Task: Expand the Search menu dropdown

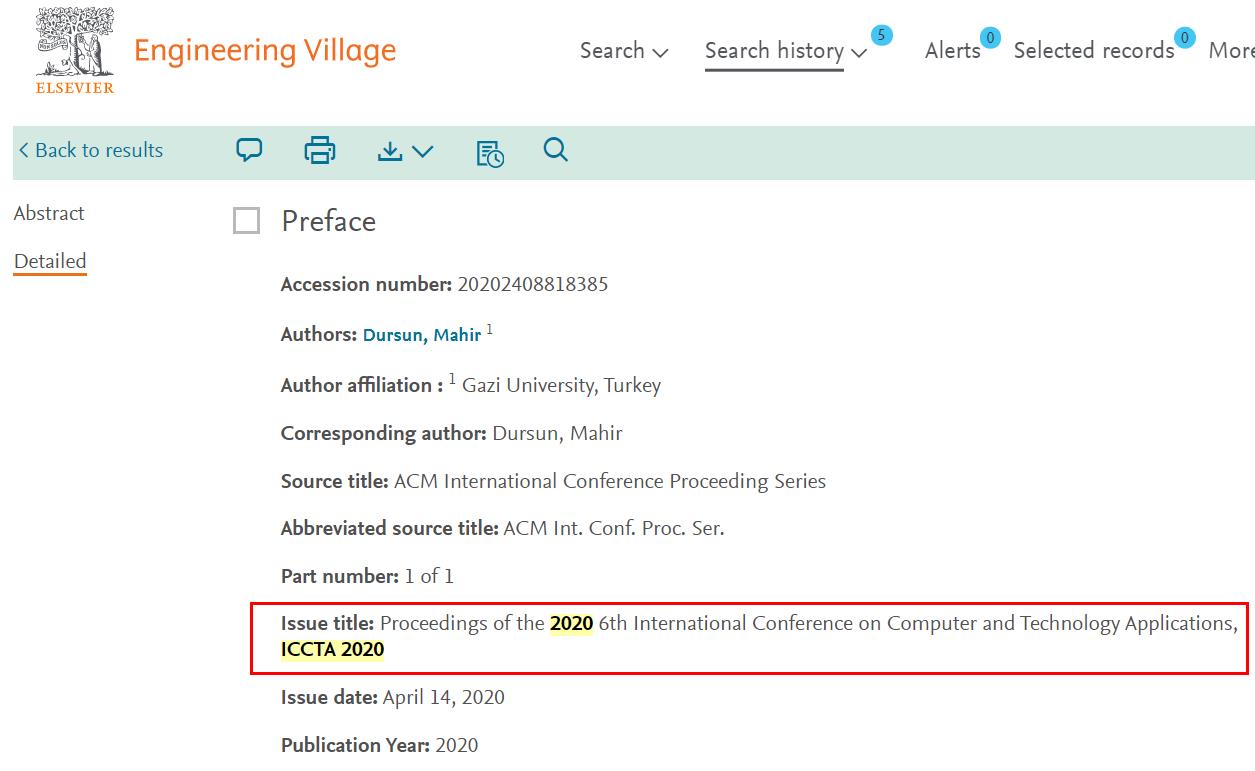Action: click(x=624, y=51)
